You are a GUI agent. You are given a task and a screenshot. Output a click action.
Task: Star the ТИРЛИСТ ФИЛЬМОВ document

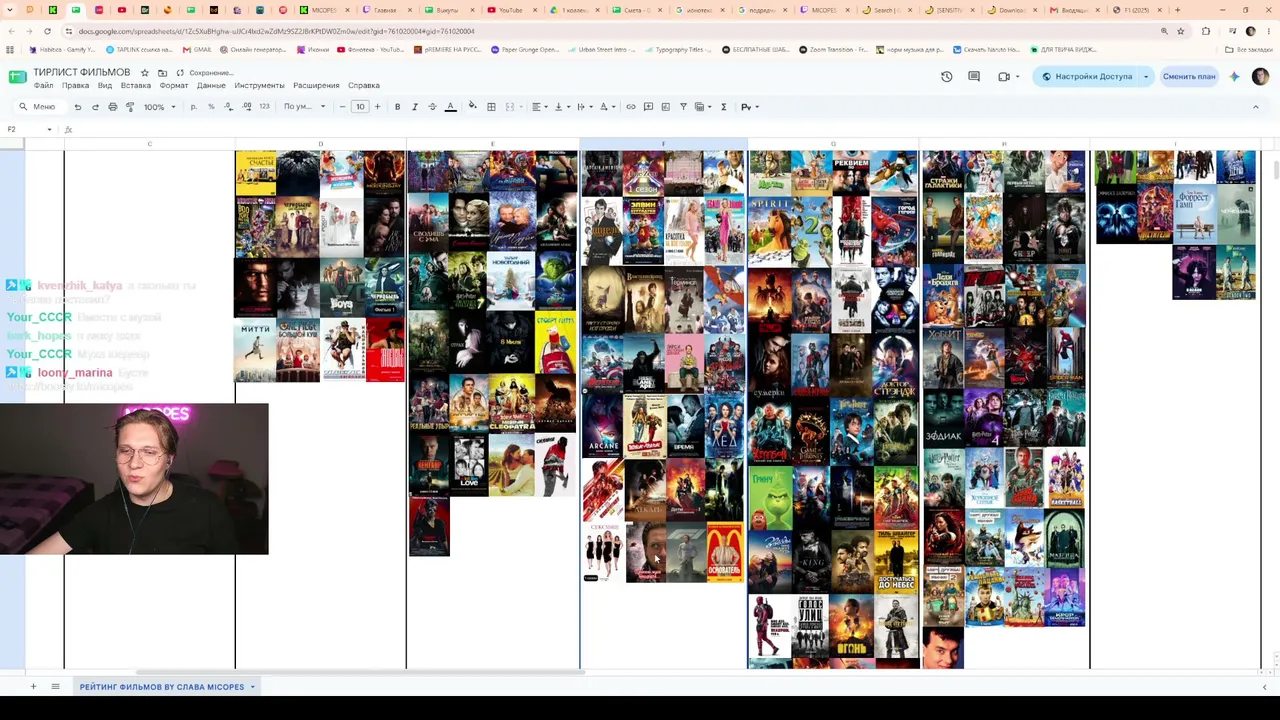pos(145,73)
